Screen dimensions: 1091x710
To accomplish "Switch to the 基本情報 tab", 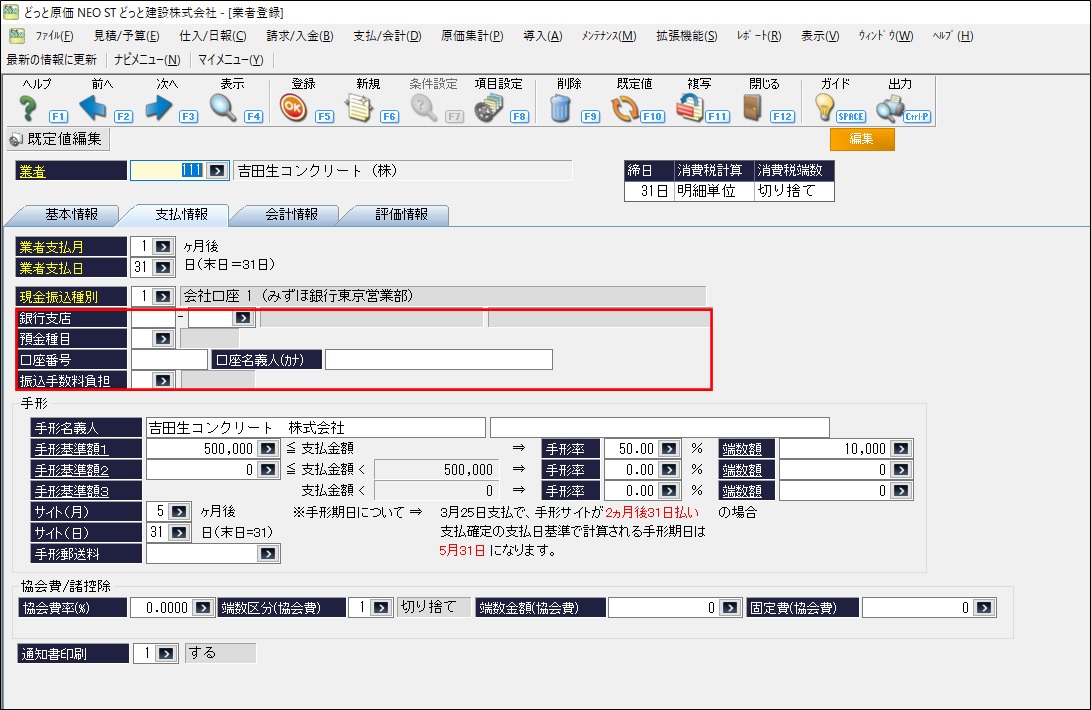I will point(72,214).
